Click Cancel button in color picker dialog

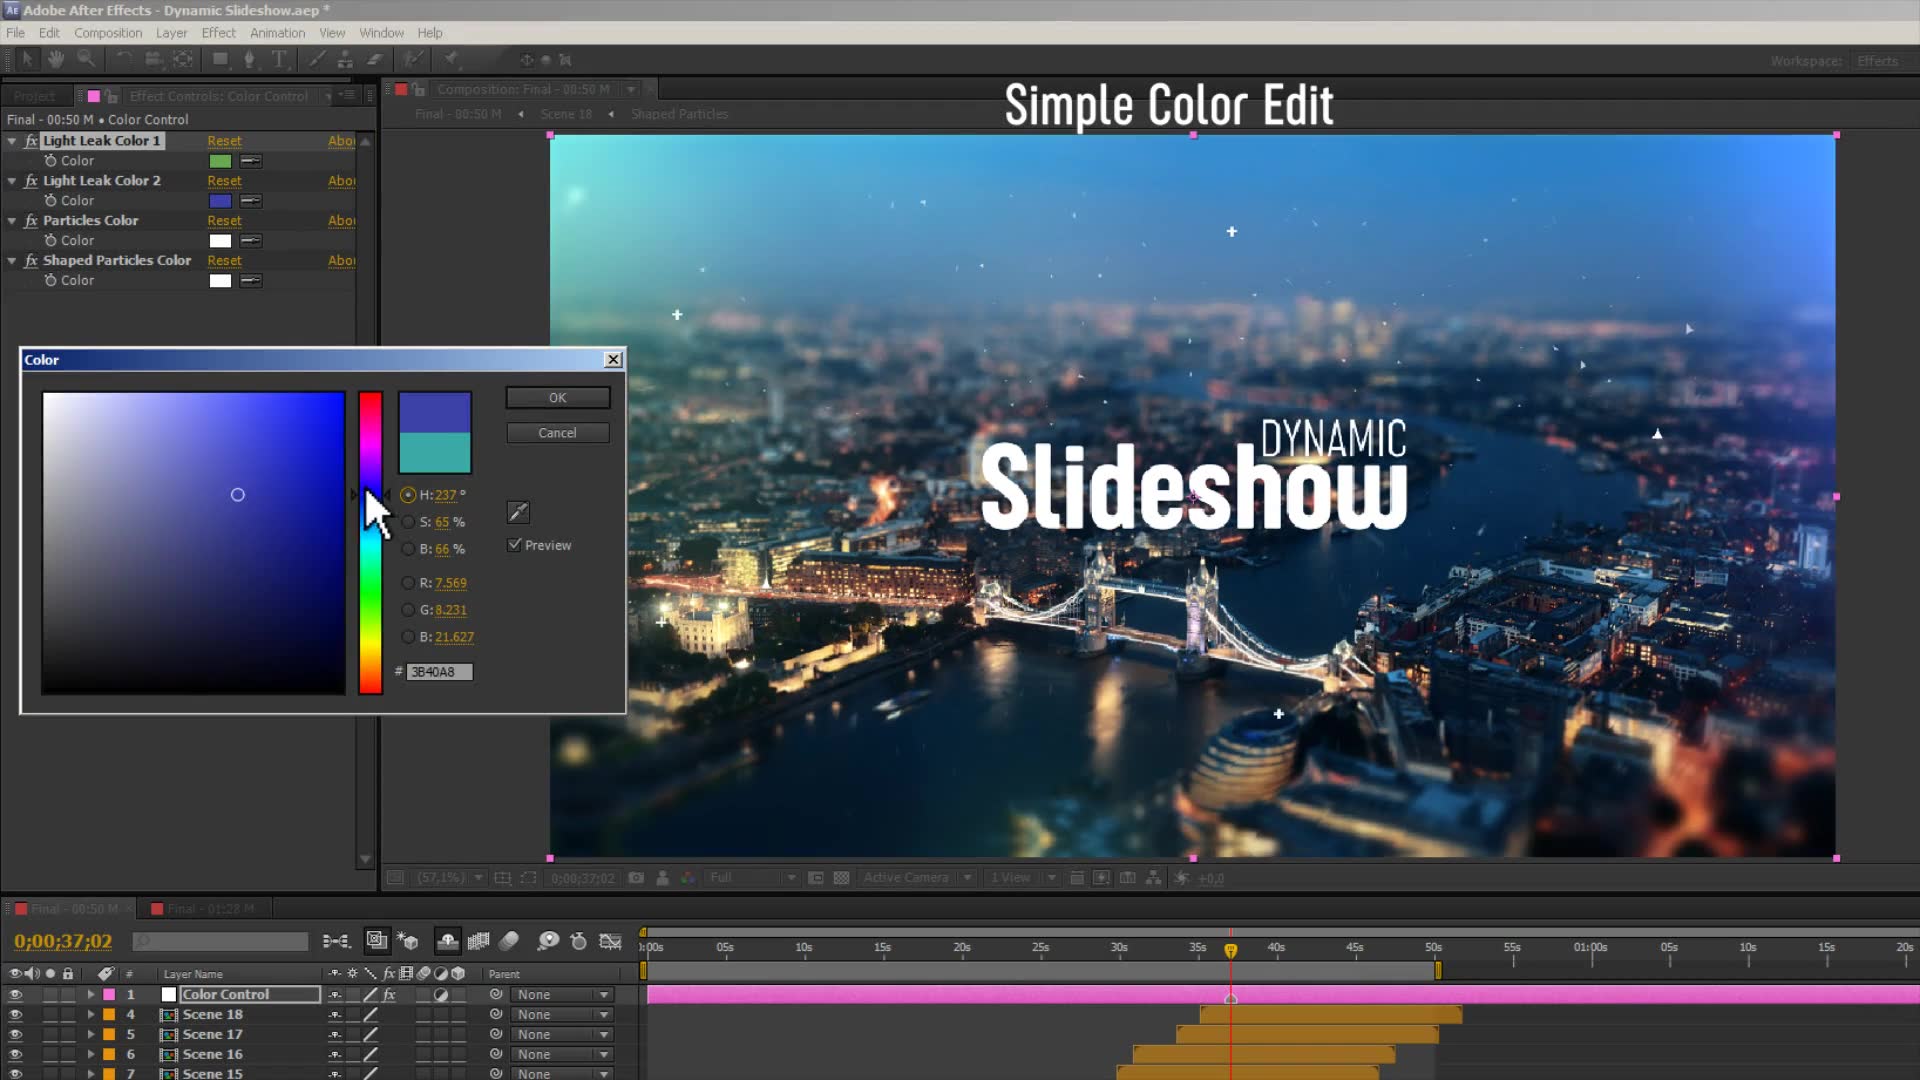coord(556,431)
